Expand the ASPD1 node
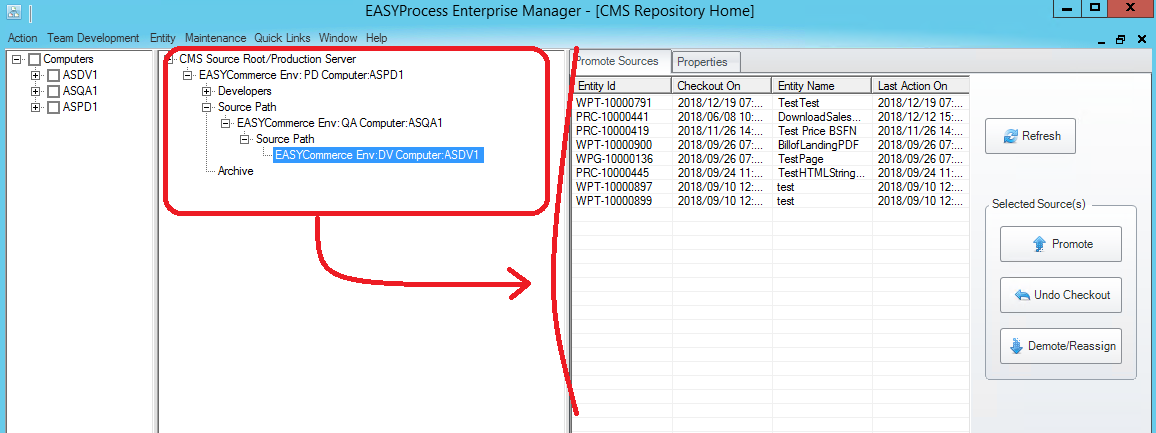The height and width of the screenshot is (433, 1156). tap(35, 108)
